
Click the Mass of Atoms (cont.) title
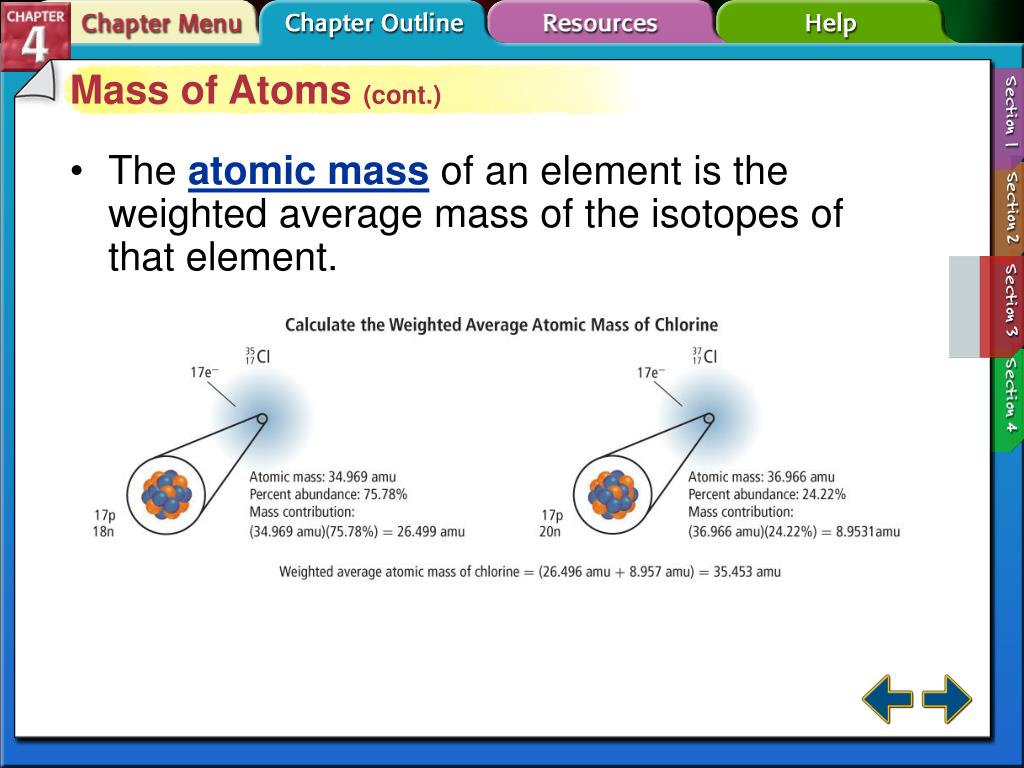255,91
